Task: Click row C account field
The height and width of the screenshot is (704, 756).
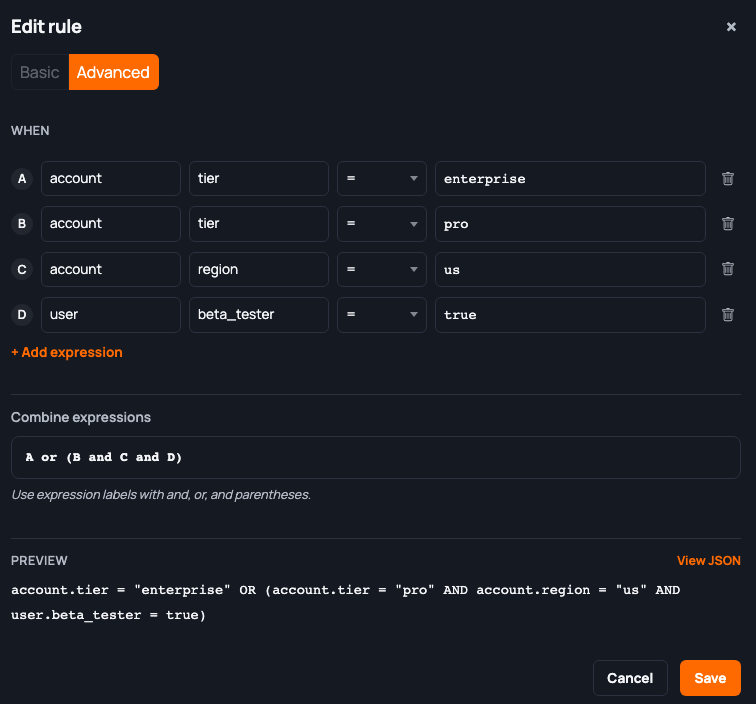Action: click(x=111, y=269)
